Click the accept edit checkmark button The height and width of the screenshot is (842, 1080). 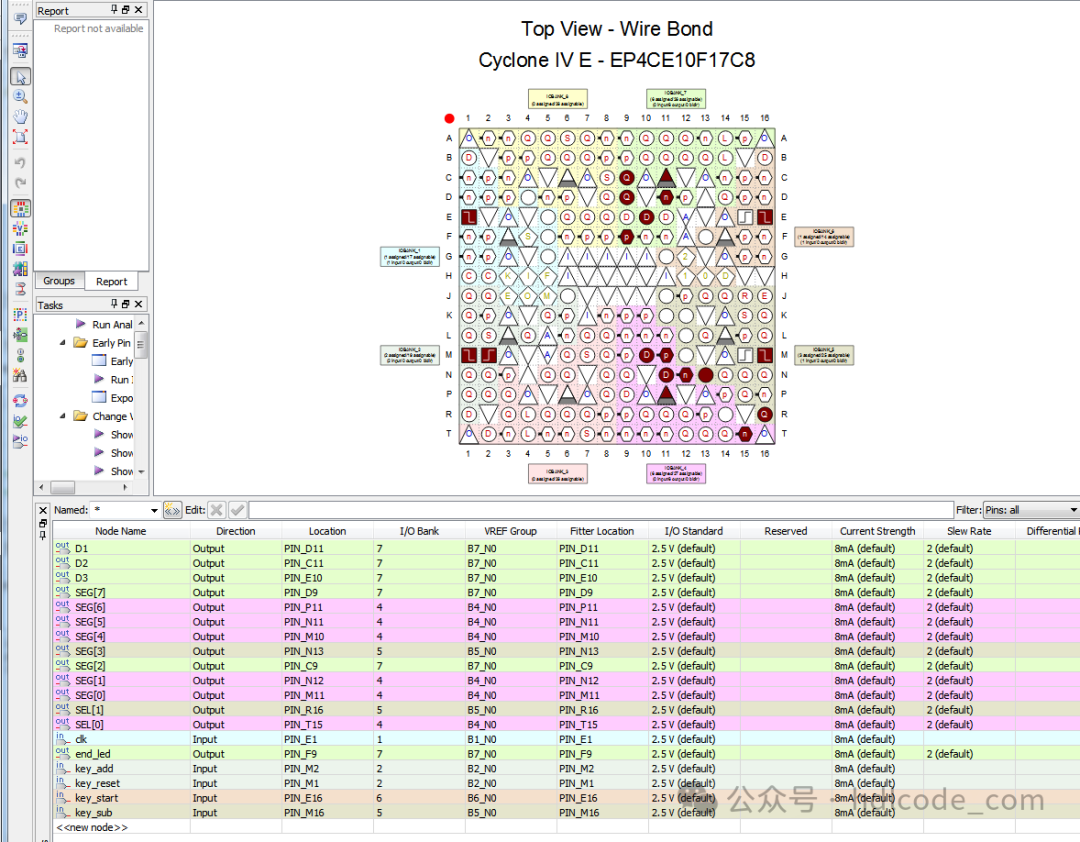238,510
